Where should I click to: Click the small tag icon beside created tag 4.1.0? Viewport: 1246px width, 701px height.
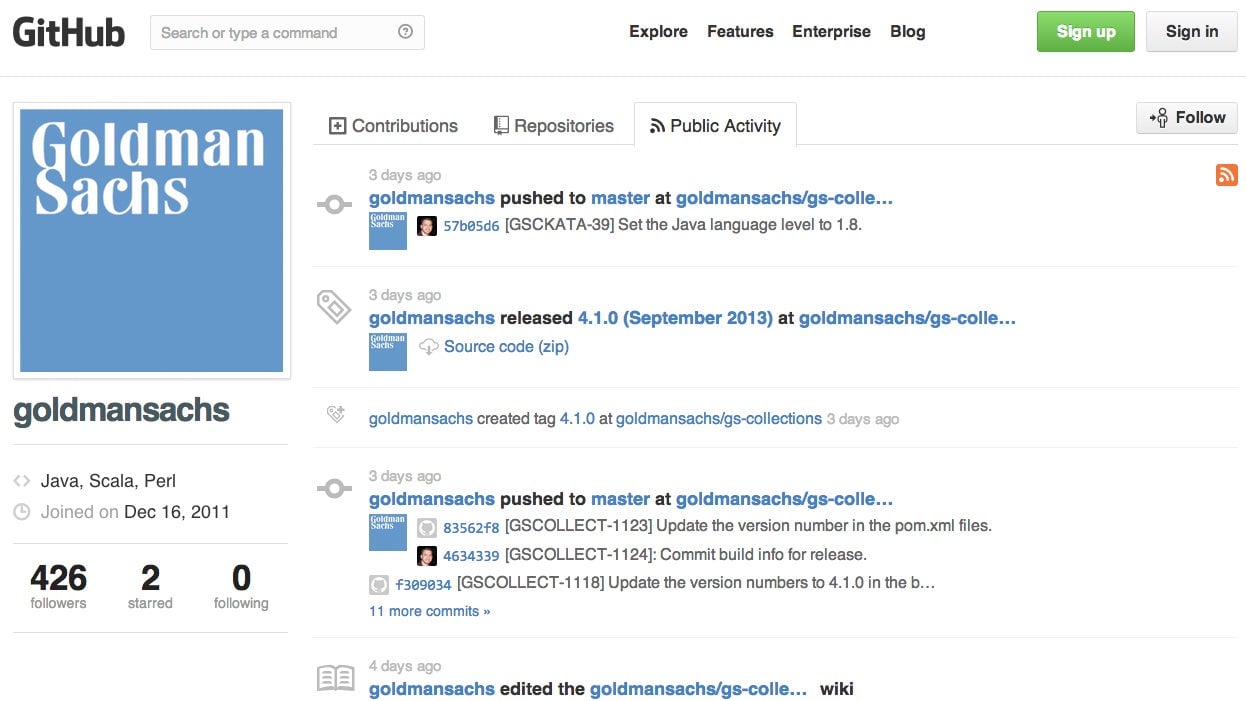pos(336,413)
